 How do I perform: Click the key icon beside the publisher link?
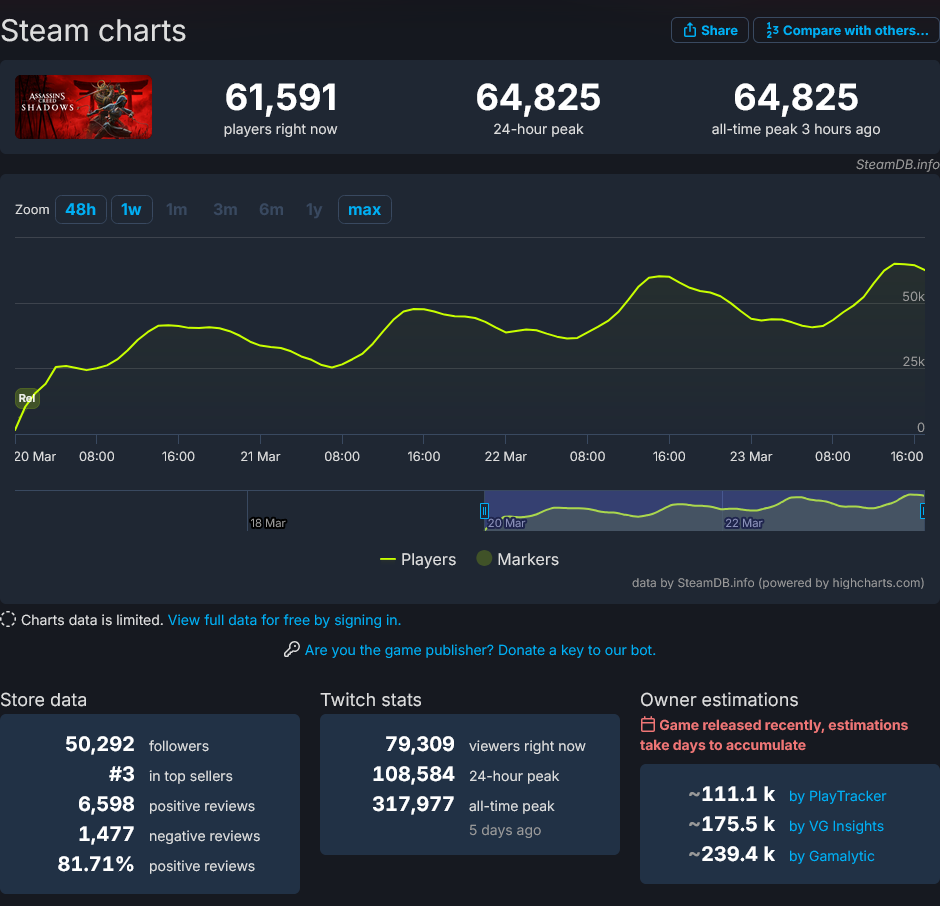[x=292, y=649]
